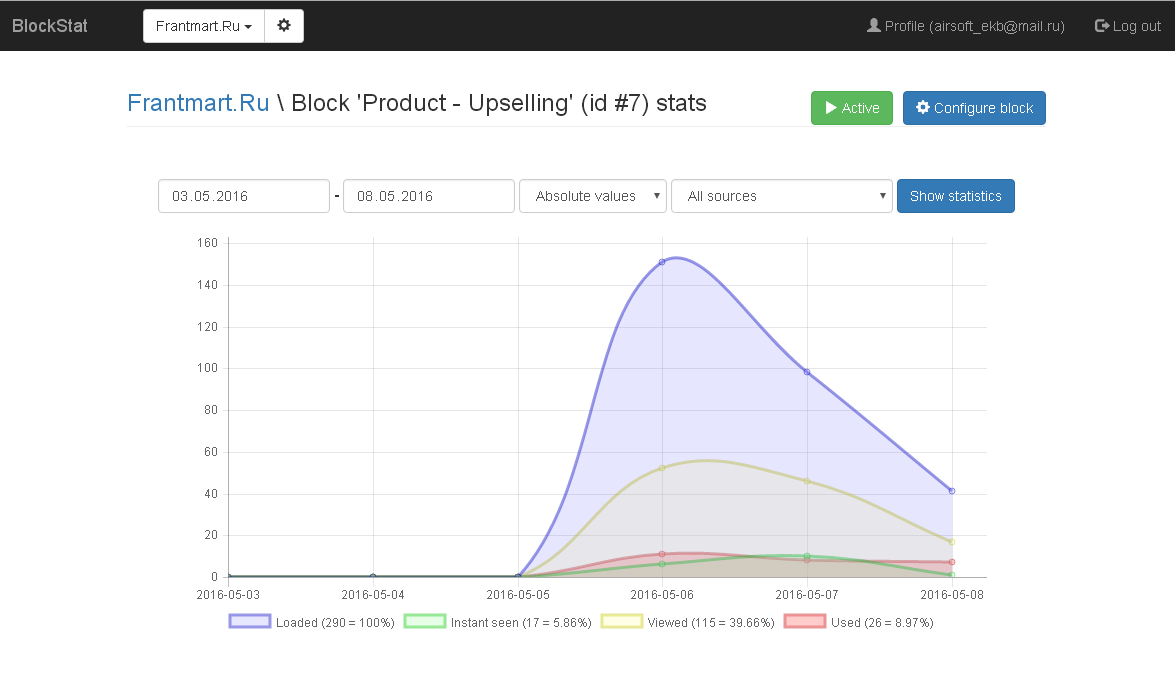Viewport: 1175px width, 695px height.
Task: Expand the Frantmart.Ru site dropdown
Action: 204,26
